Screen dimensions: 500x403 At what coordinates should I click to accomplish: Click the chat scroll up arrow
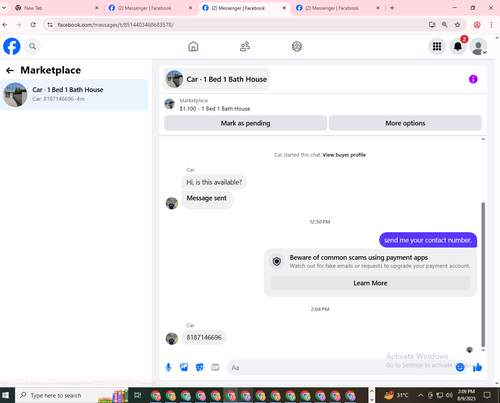(x=483, y=139)
